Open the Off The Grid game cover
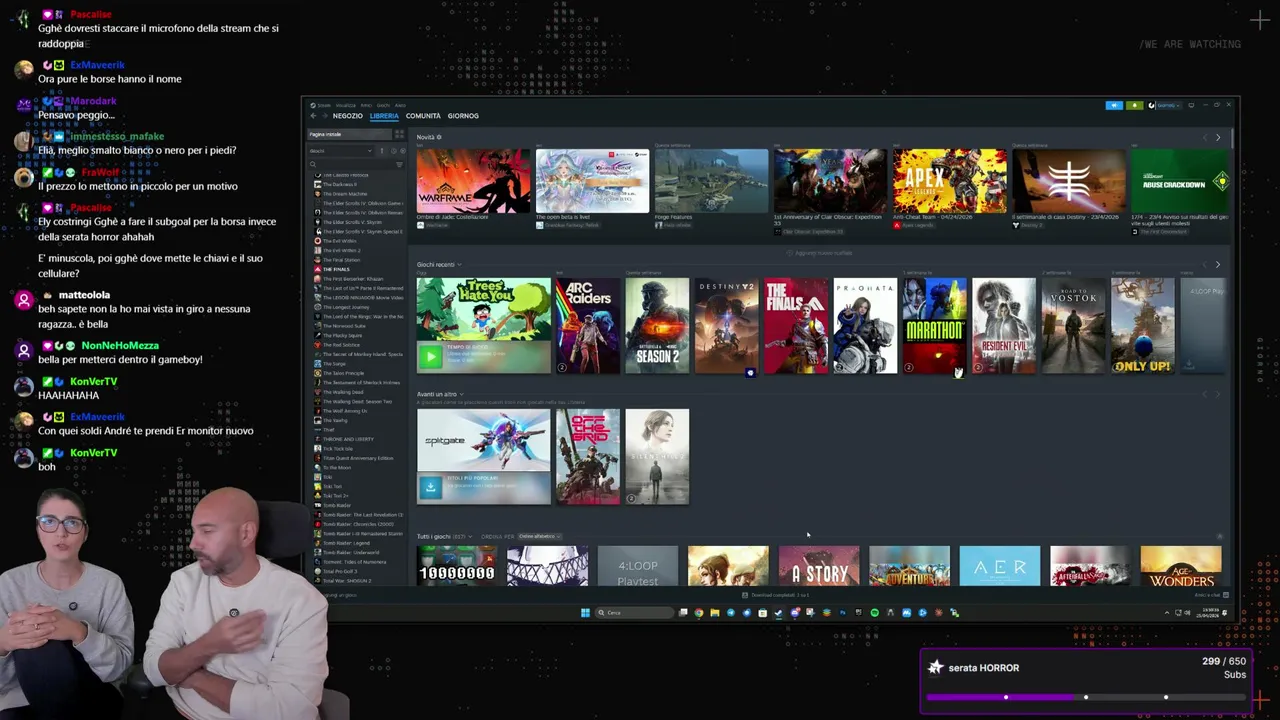 click(588, 456)
